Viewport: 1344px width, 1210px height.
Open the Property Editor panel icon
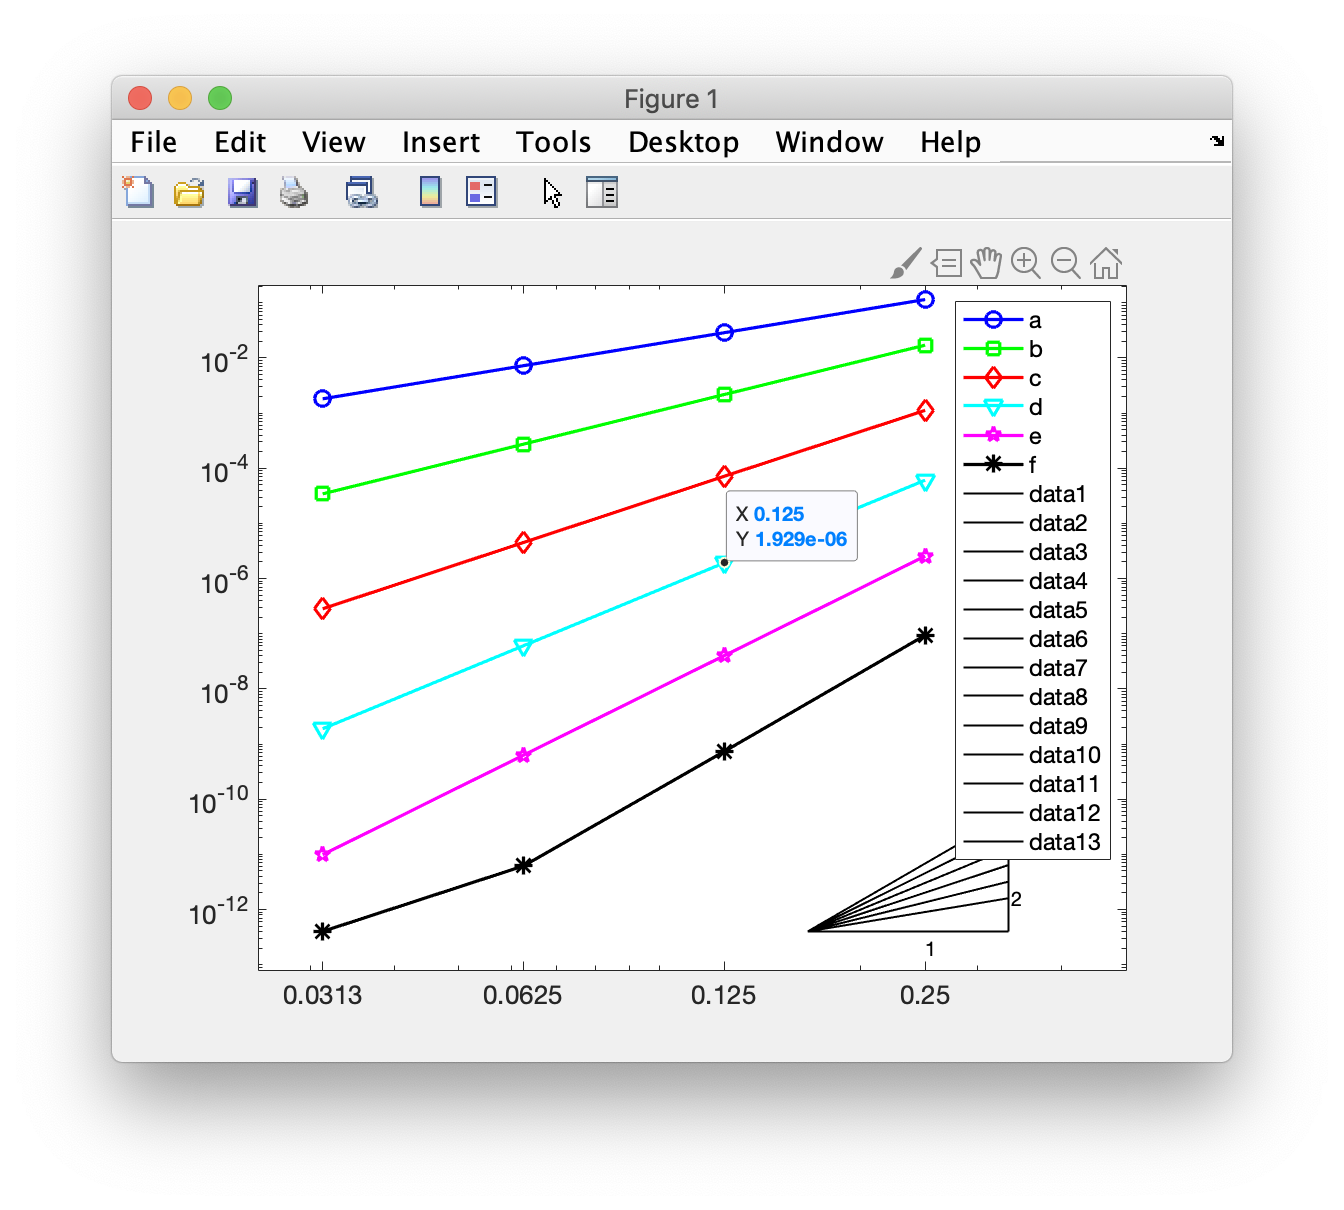pyautogui.click(x=602, y=191)
